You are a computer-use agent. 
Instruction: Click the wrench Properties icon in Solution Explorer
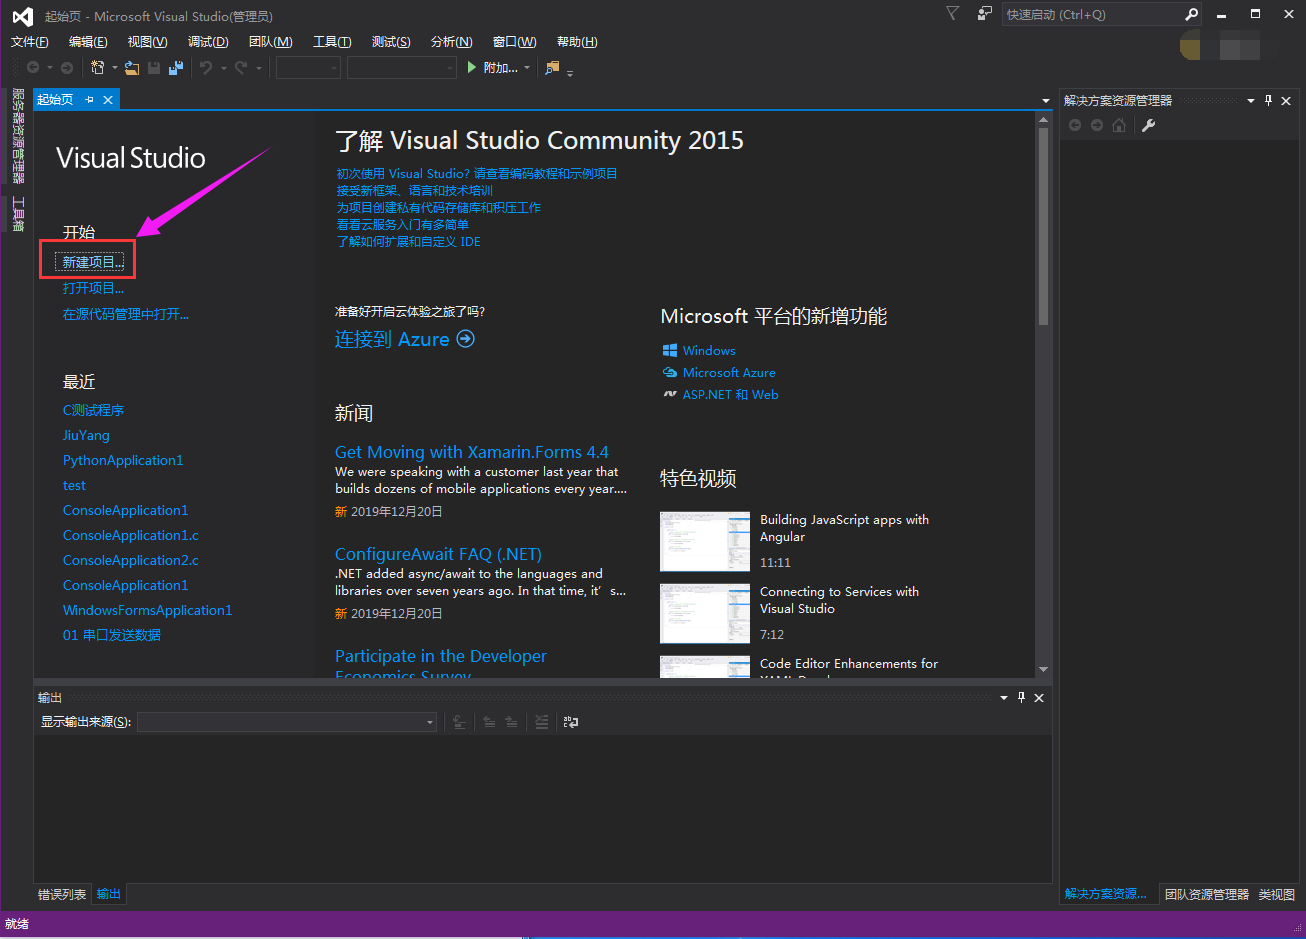point(1148,124)
